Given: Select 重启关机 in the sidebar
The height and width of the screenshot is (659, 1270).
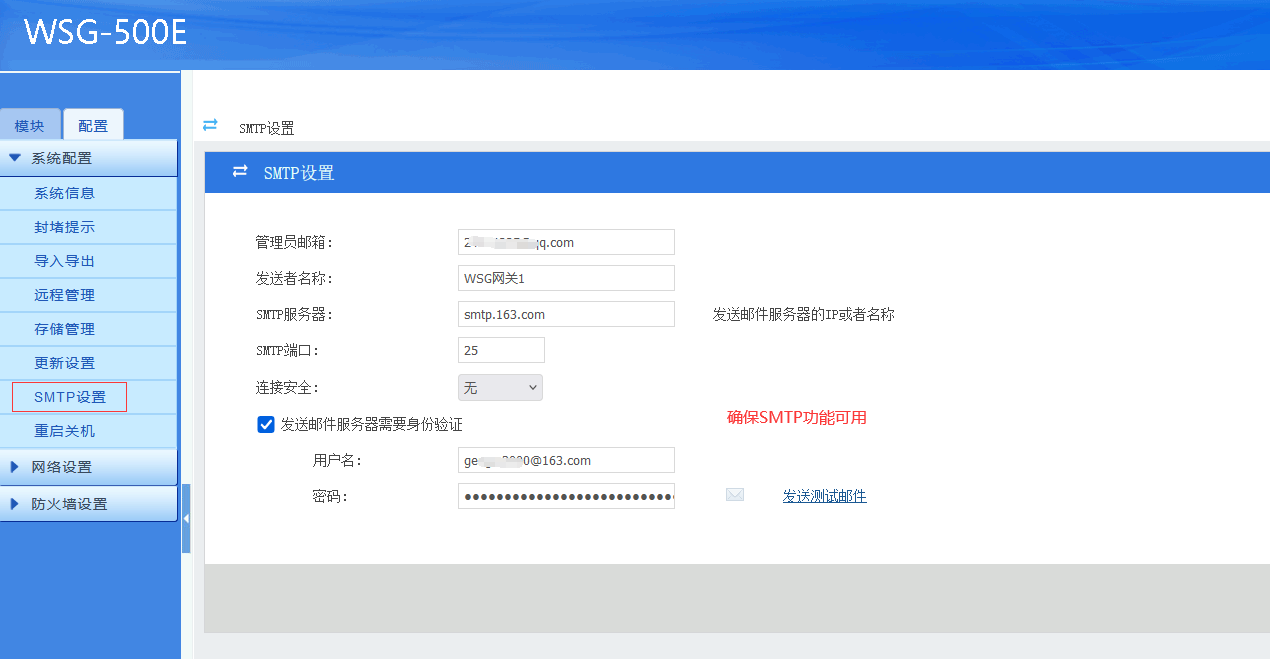Looking at the screenshot, I should (x=65, y=431).
